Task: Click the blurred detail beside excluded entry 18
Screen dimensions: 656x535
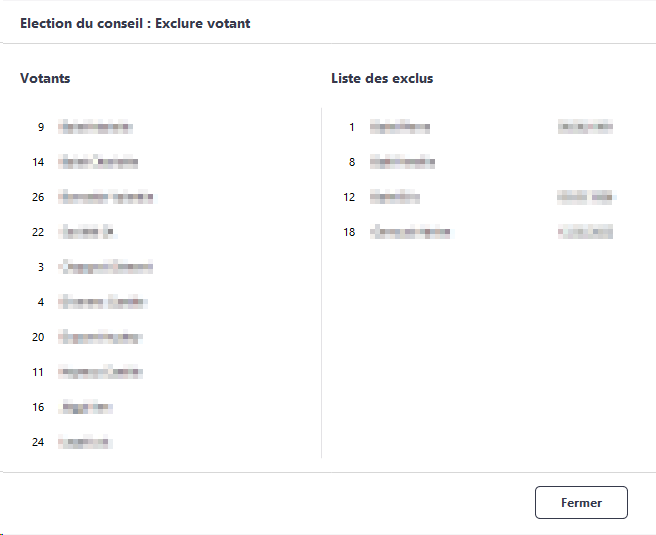Action: pyautogui.click(x=585, y=232)
